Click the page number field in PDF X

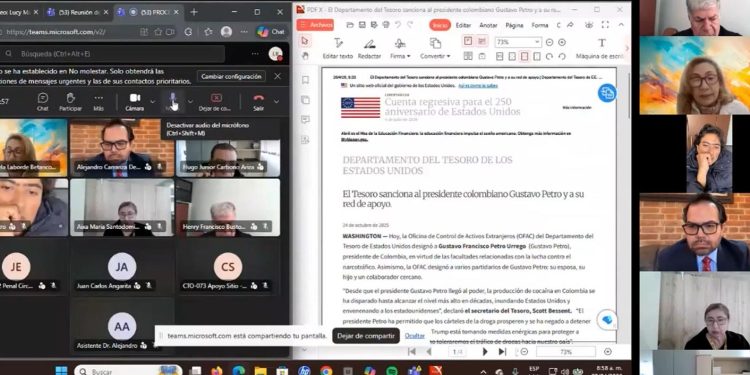457,352
